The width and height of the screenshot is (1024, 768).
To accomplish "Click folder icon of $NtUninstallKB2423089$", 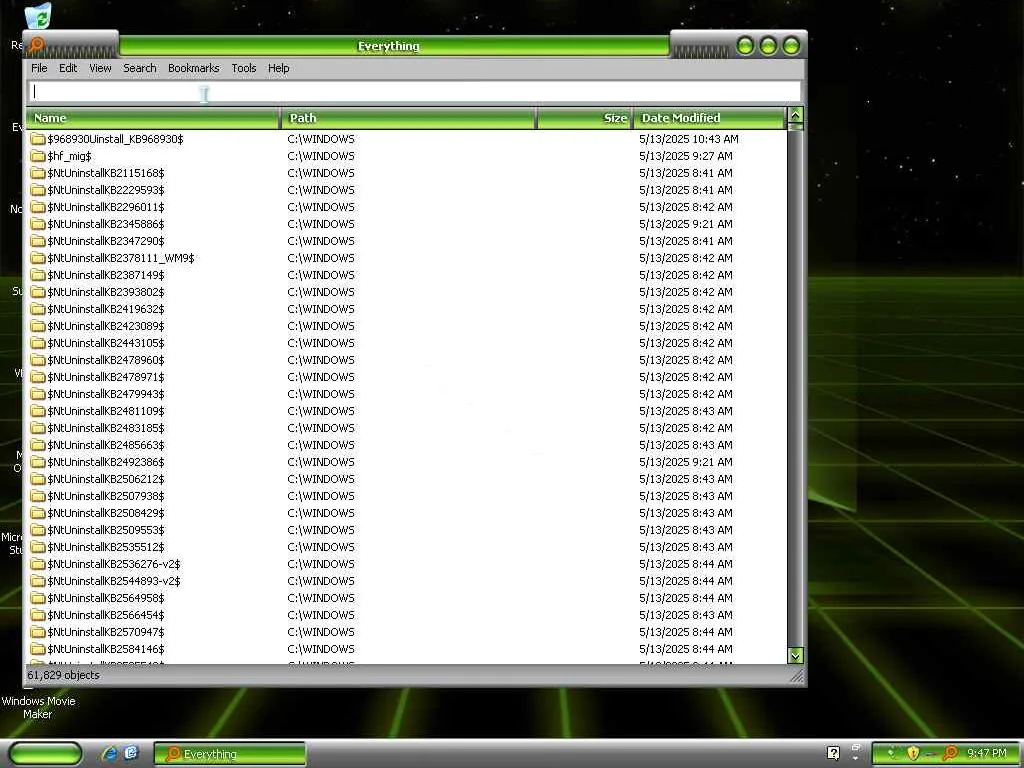I will click(38, 326).
